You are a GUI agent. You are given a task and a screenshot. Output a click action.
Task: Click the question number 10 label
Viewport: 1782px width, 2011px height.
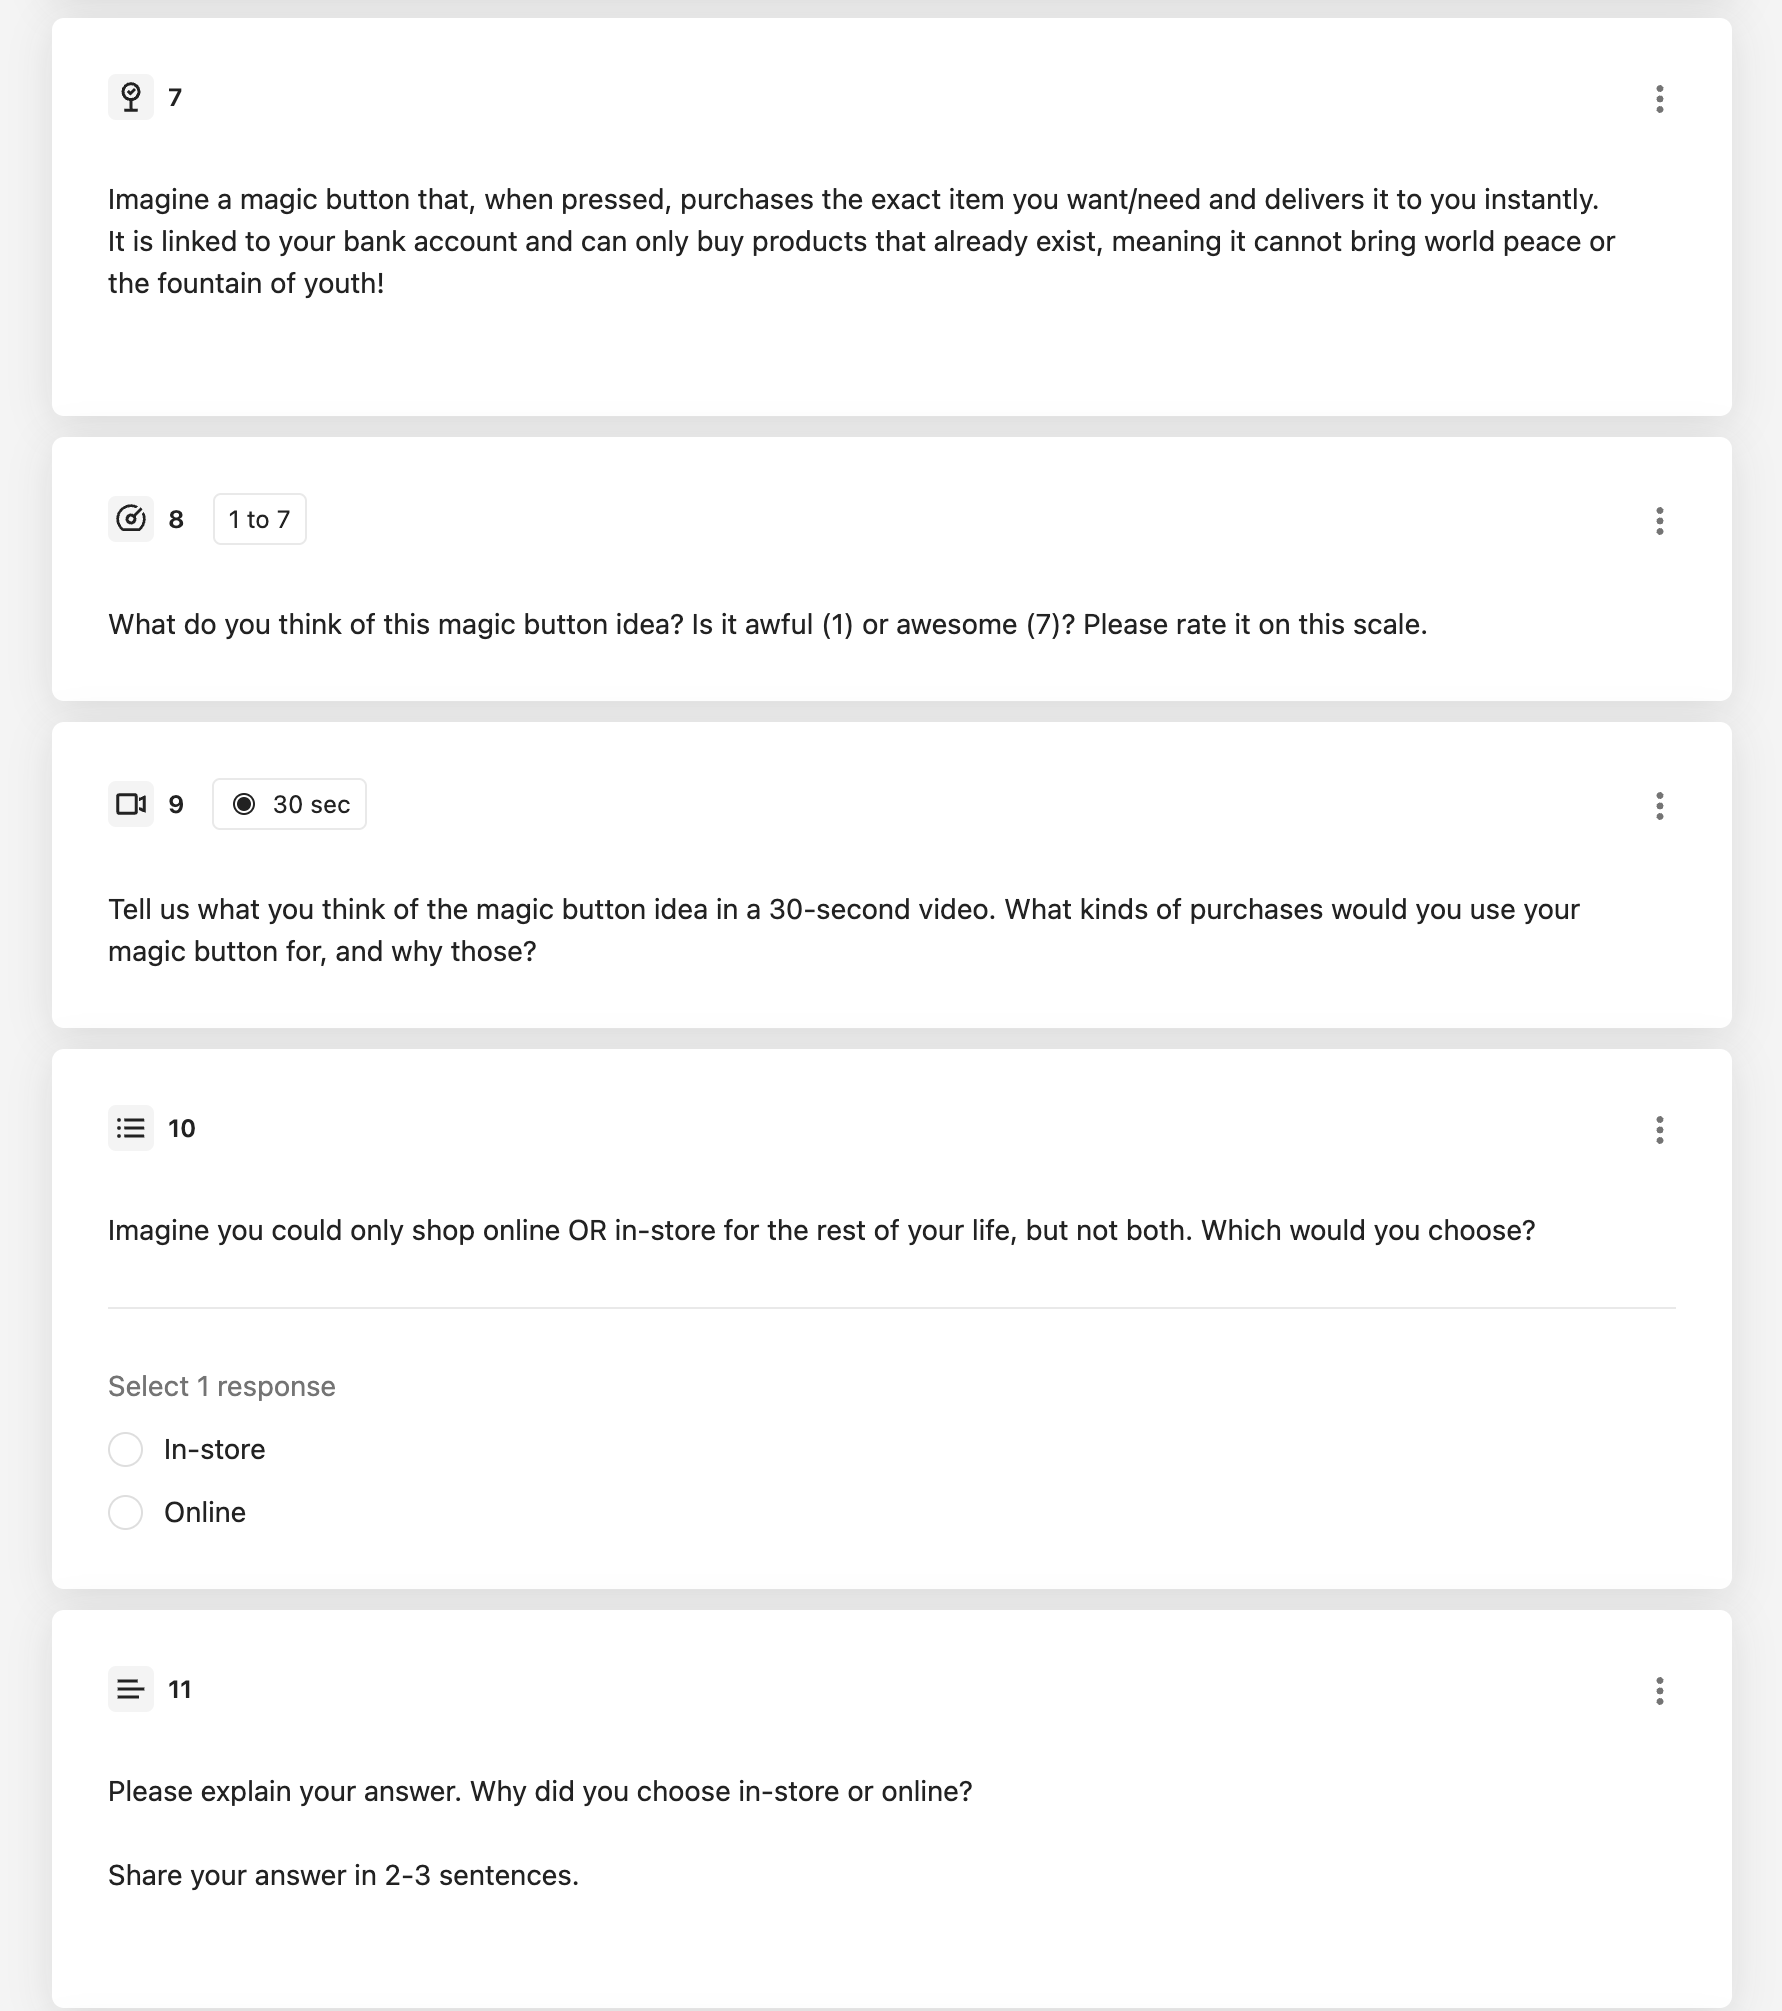click(182, 1128)
